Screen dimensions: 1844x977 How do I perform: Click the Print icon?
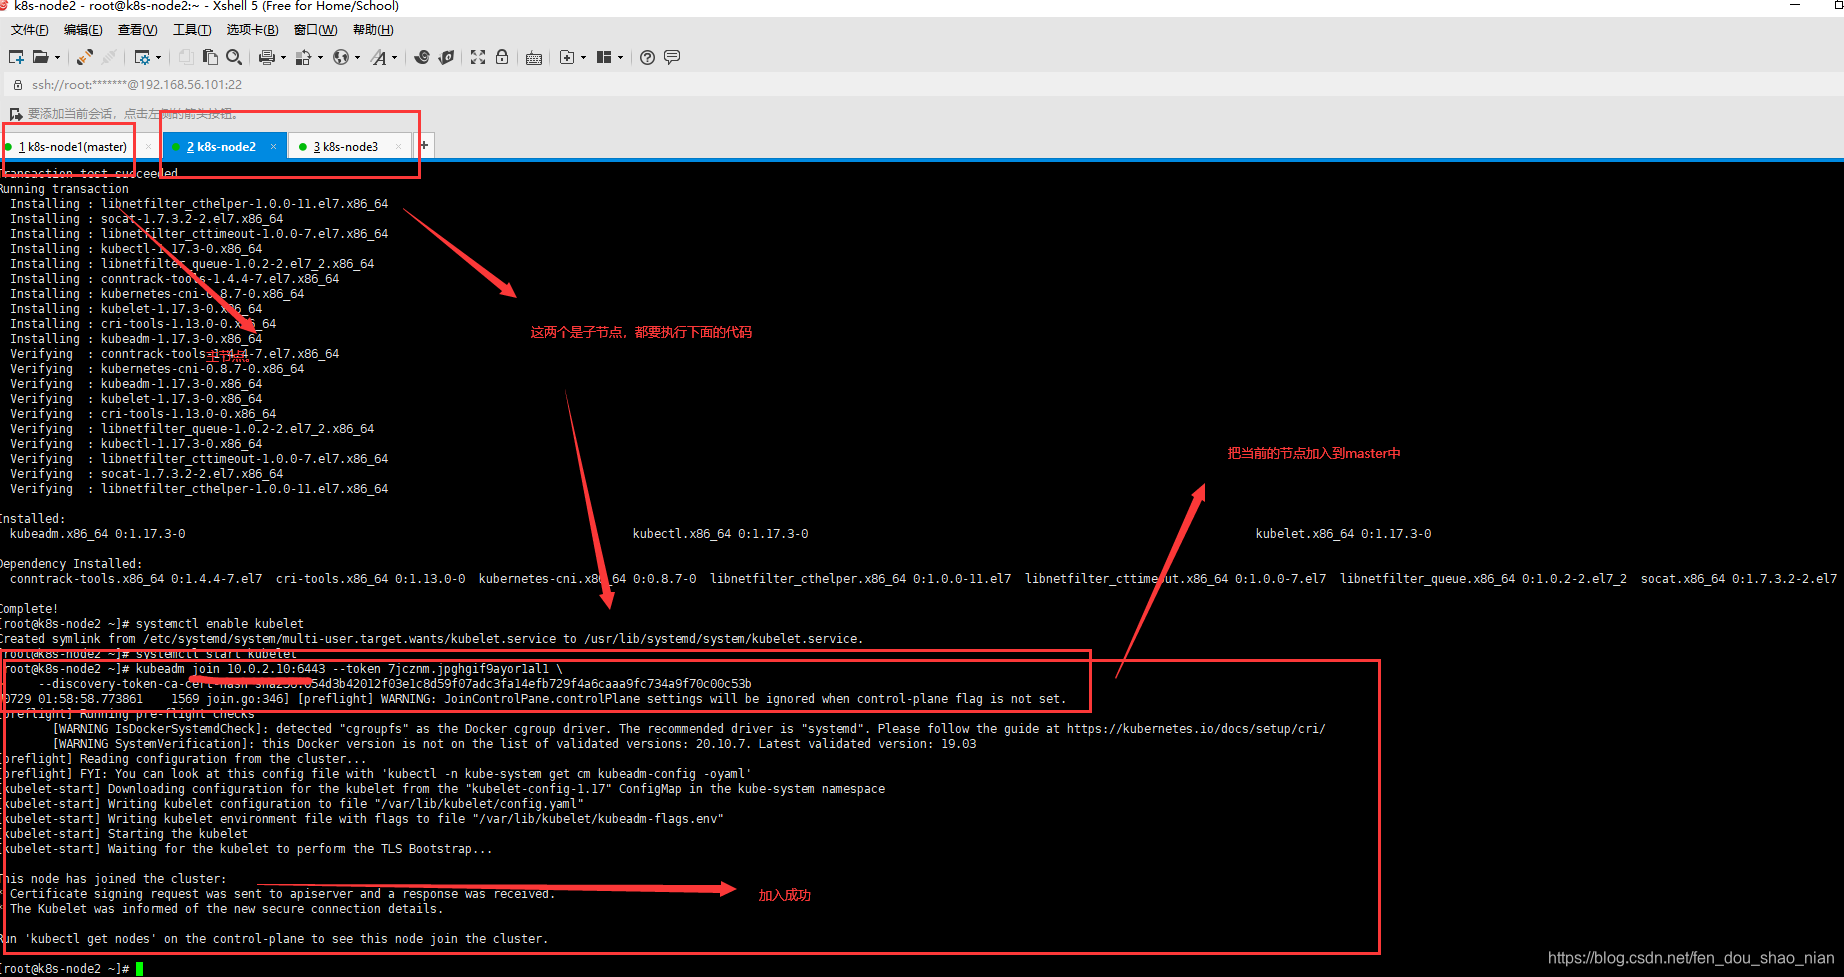click(x=267, y=57)
